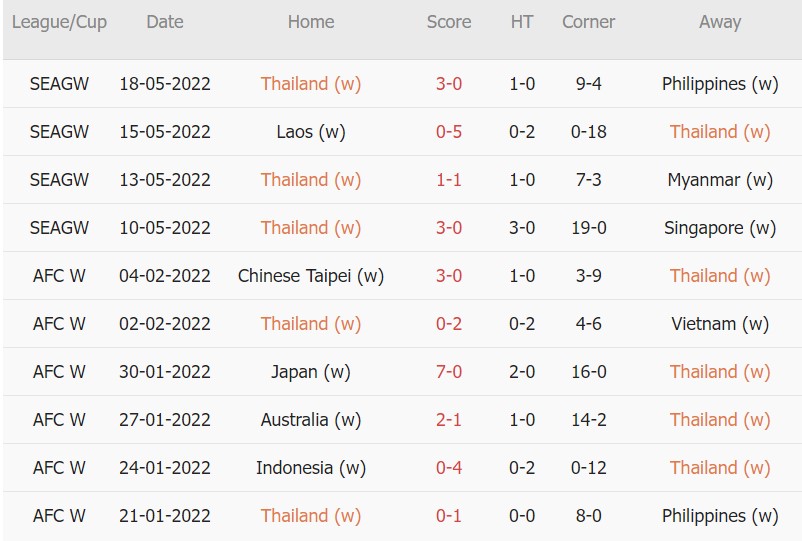Click the 04-02-2022 date cell

[x=165, y=276]
